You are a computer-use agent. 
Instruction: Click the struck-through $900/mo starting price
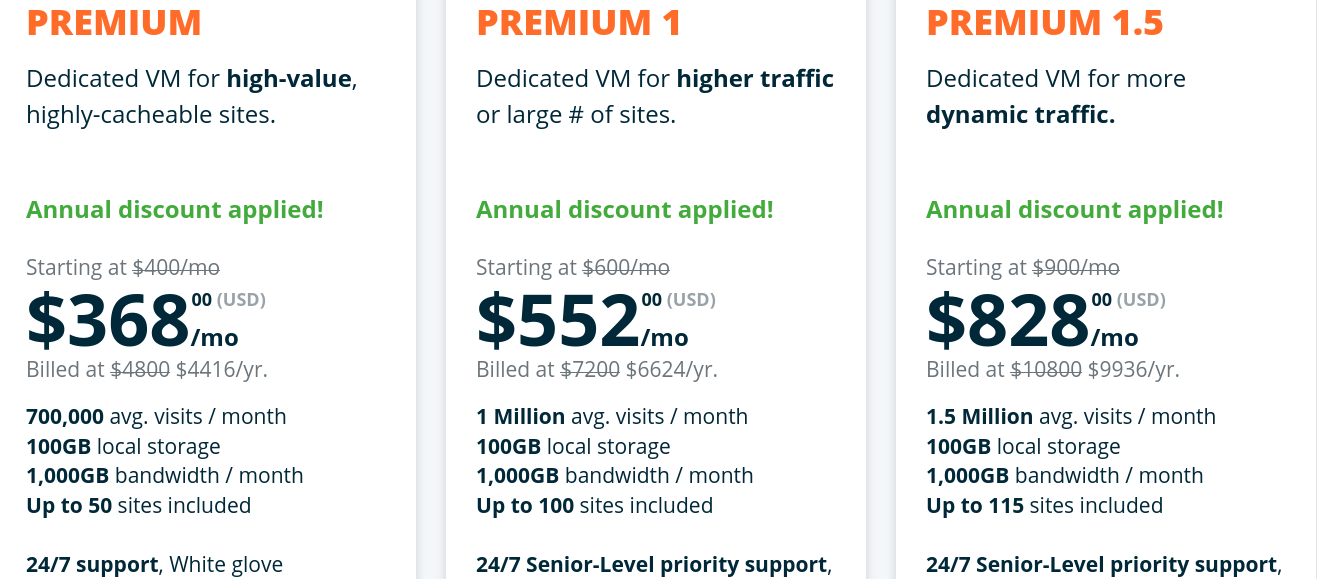[x=1076, y=268]
